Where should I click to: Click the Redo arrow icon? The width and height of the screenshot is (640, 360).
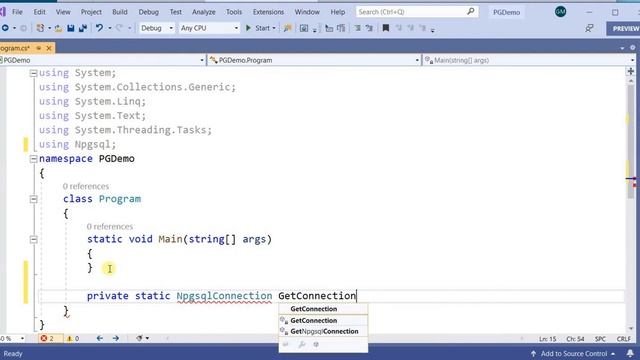[x=119, y=28]
